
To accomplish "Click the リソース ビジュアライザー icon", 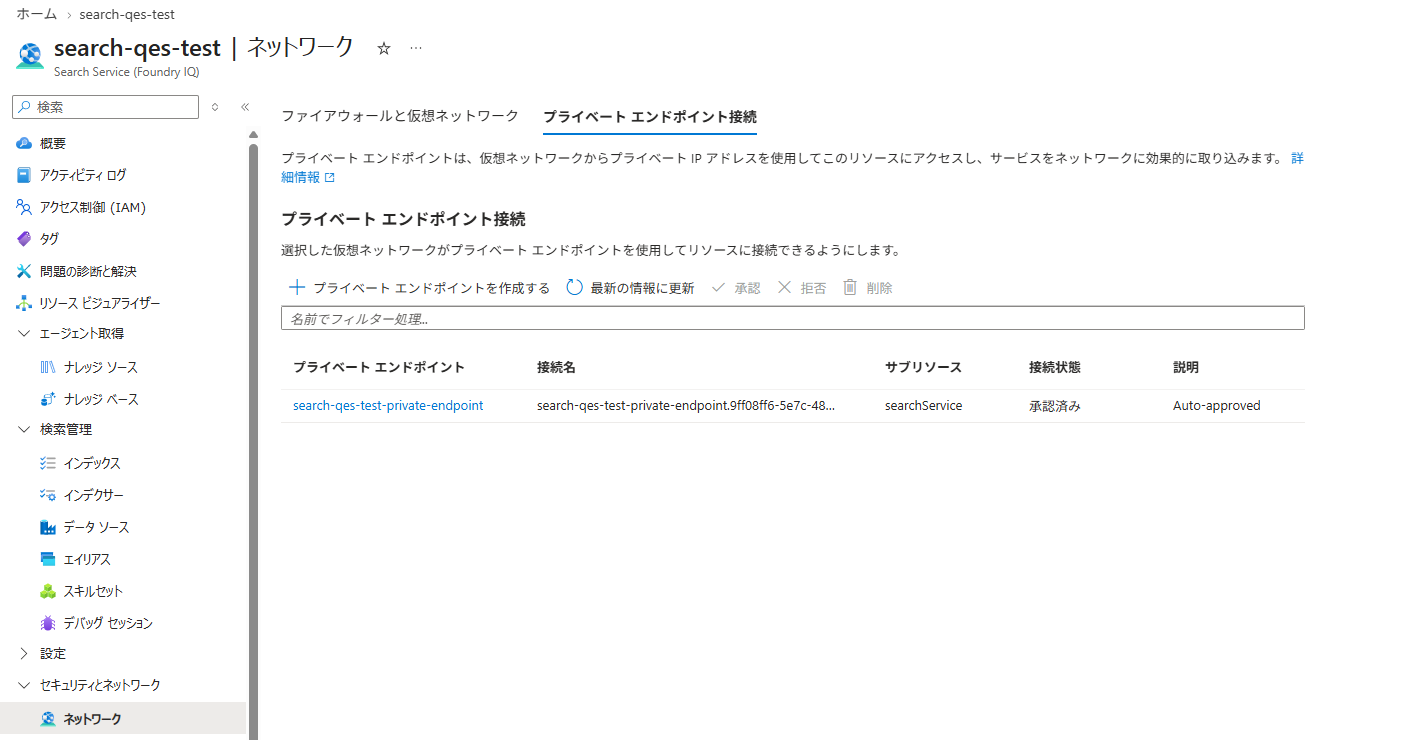I will [x=25, y=303].
